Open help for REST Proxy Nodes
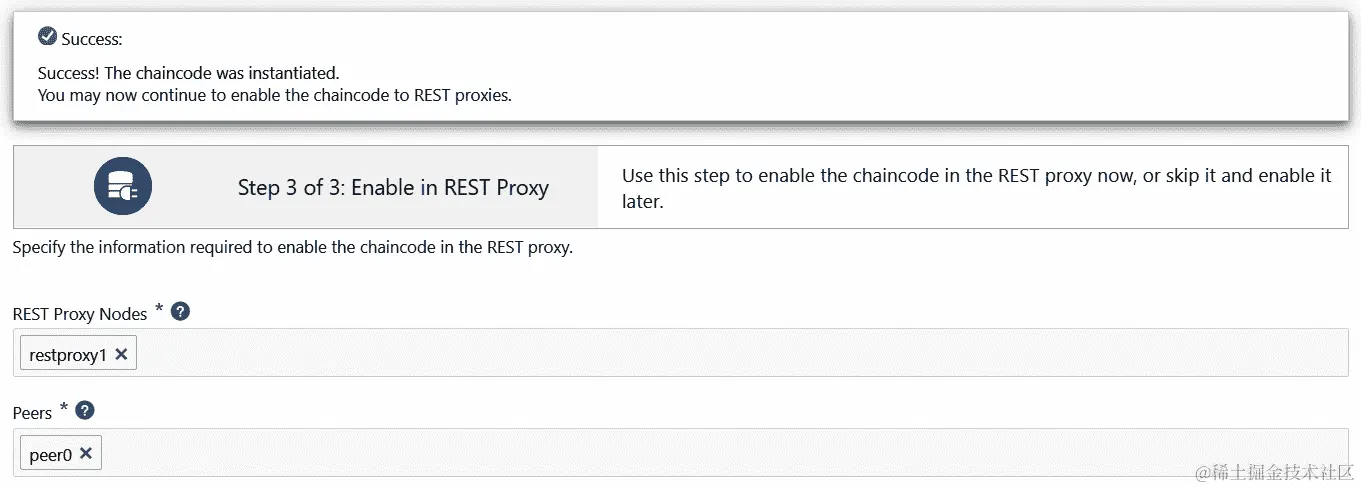 point(180,312)
